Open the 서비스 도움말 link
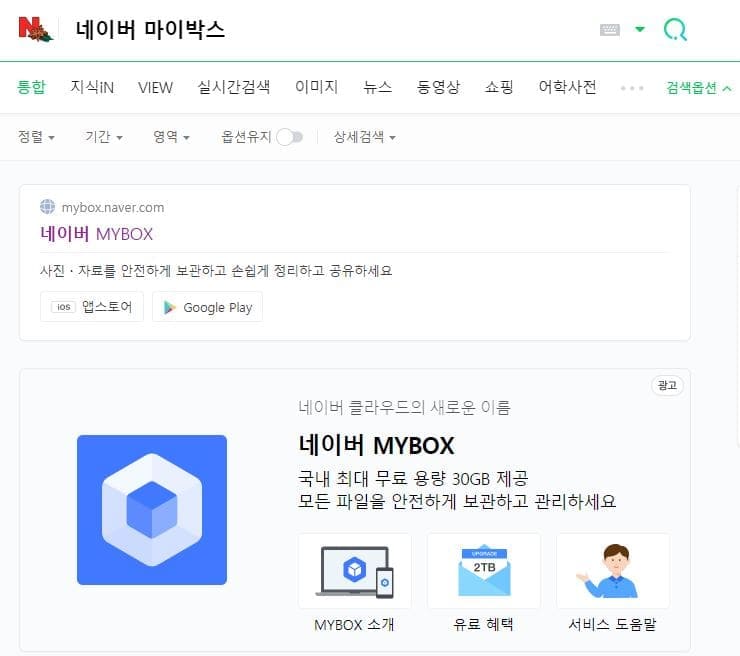Screen dimensions: 740x656 click(x=613, y=625)
